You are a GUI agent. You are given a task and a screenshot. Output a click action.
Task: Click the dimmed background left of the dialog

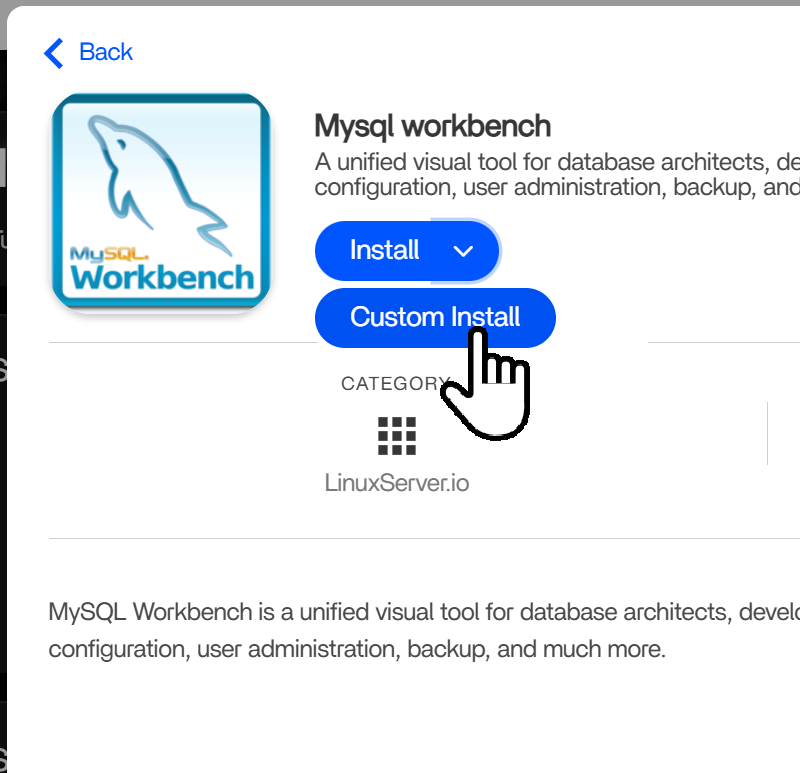click(3, 400)
